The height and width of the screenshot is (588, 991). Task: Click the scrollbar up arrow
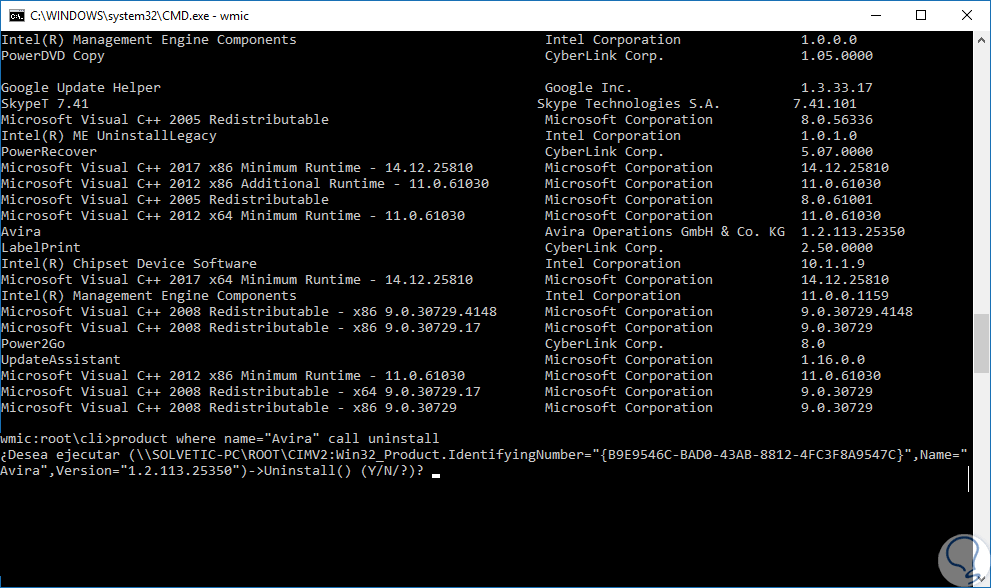[982, 39]
